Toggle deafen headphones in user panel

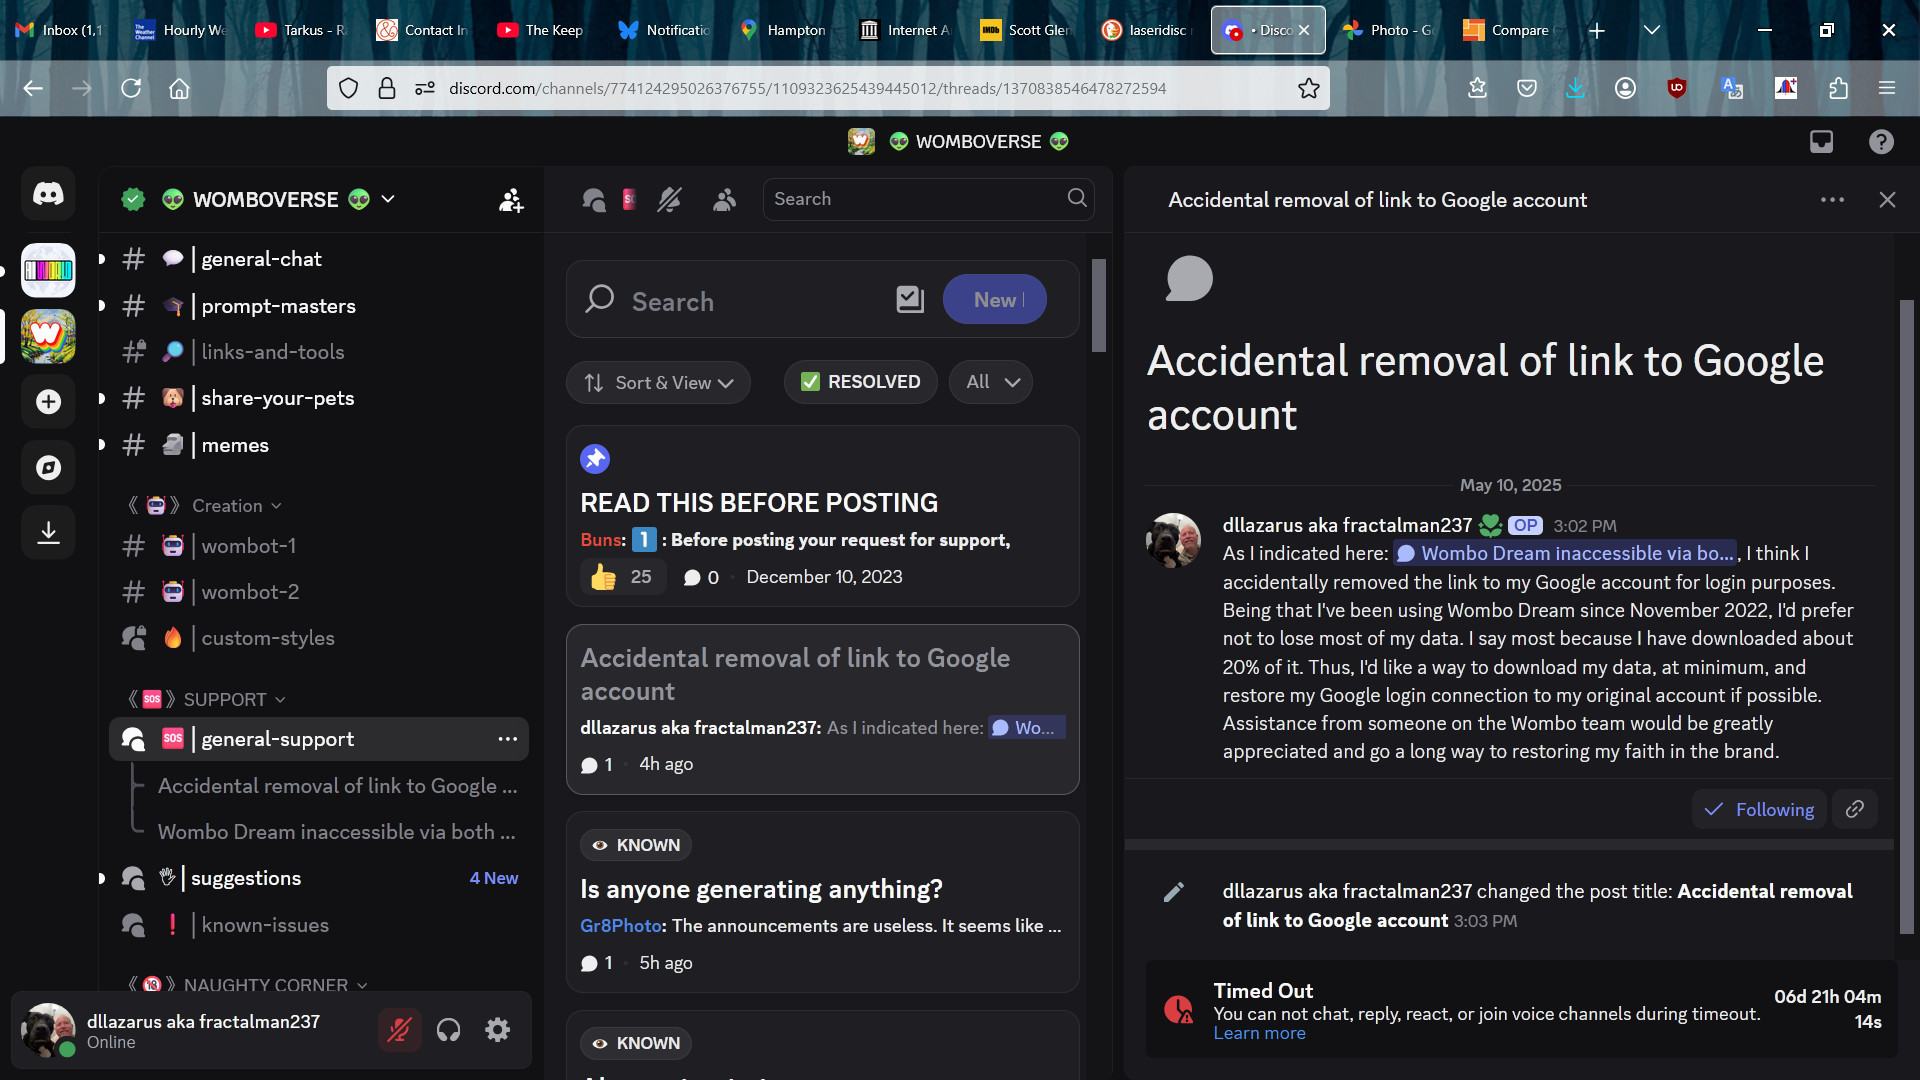click(448, 1030)
